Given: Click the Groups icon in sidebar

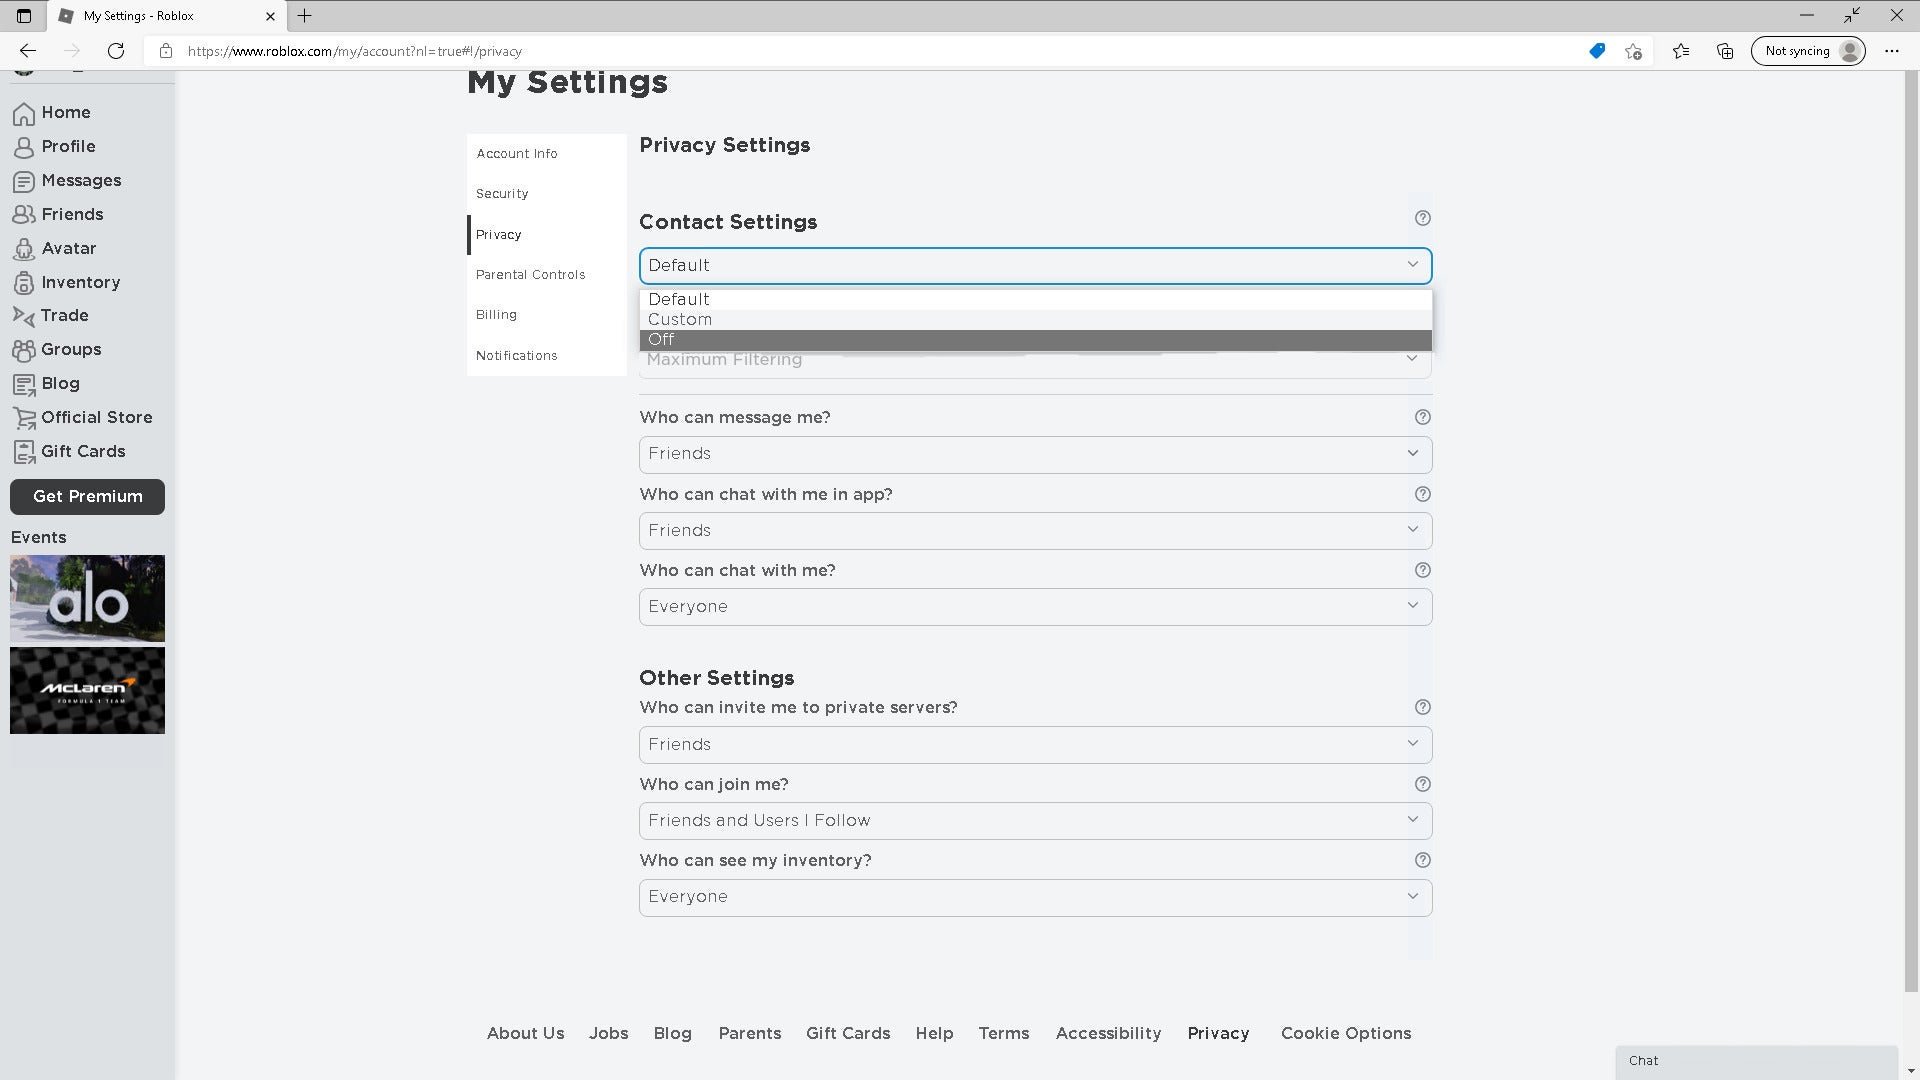Looking at the screenshot, I should coord(24,350).
